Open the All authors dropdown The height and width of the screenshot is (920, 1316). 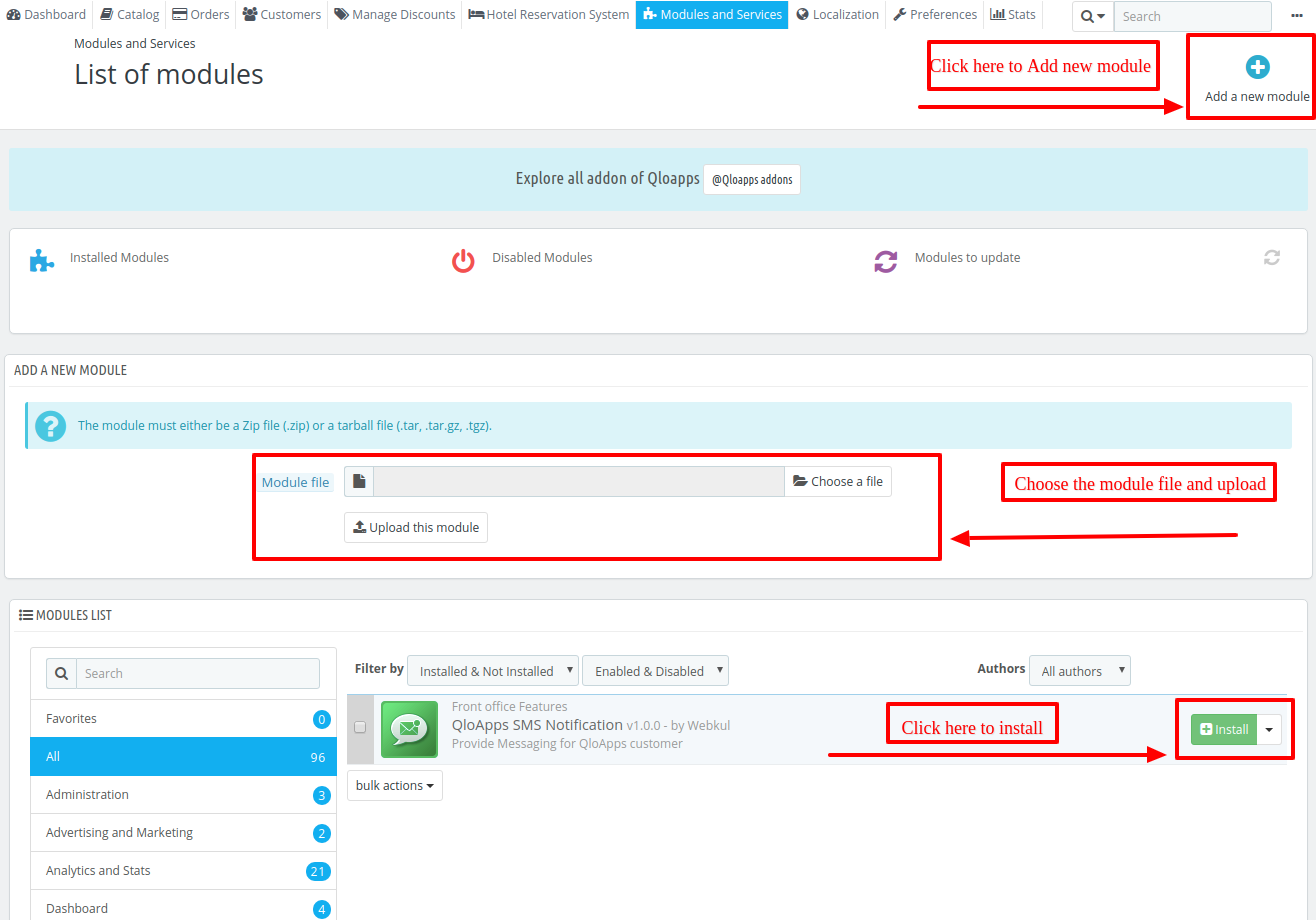(x=1080, y=670)
